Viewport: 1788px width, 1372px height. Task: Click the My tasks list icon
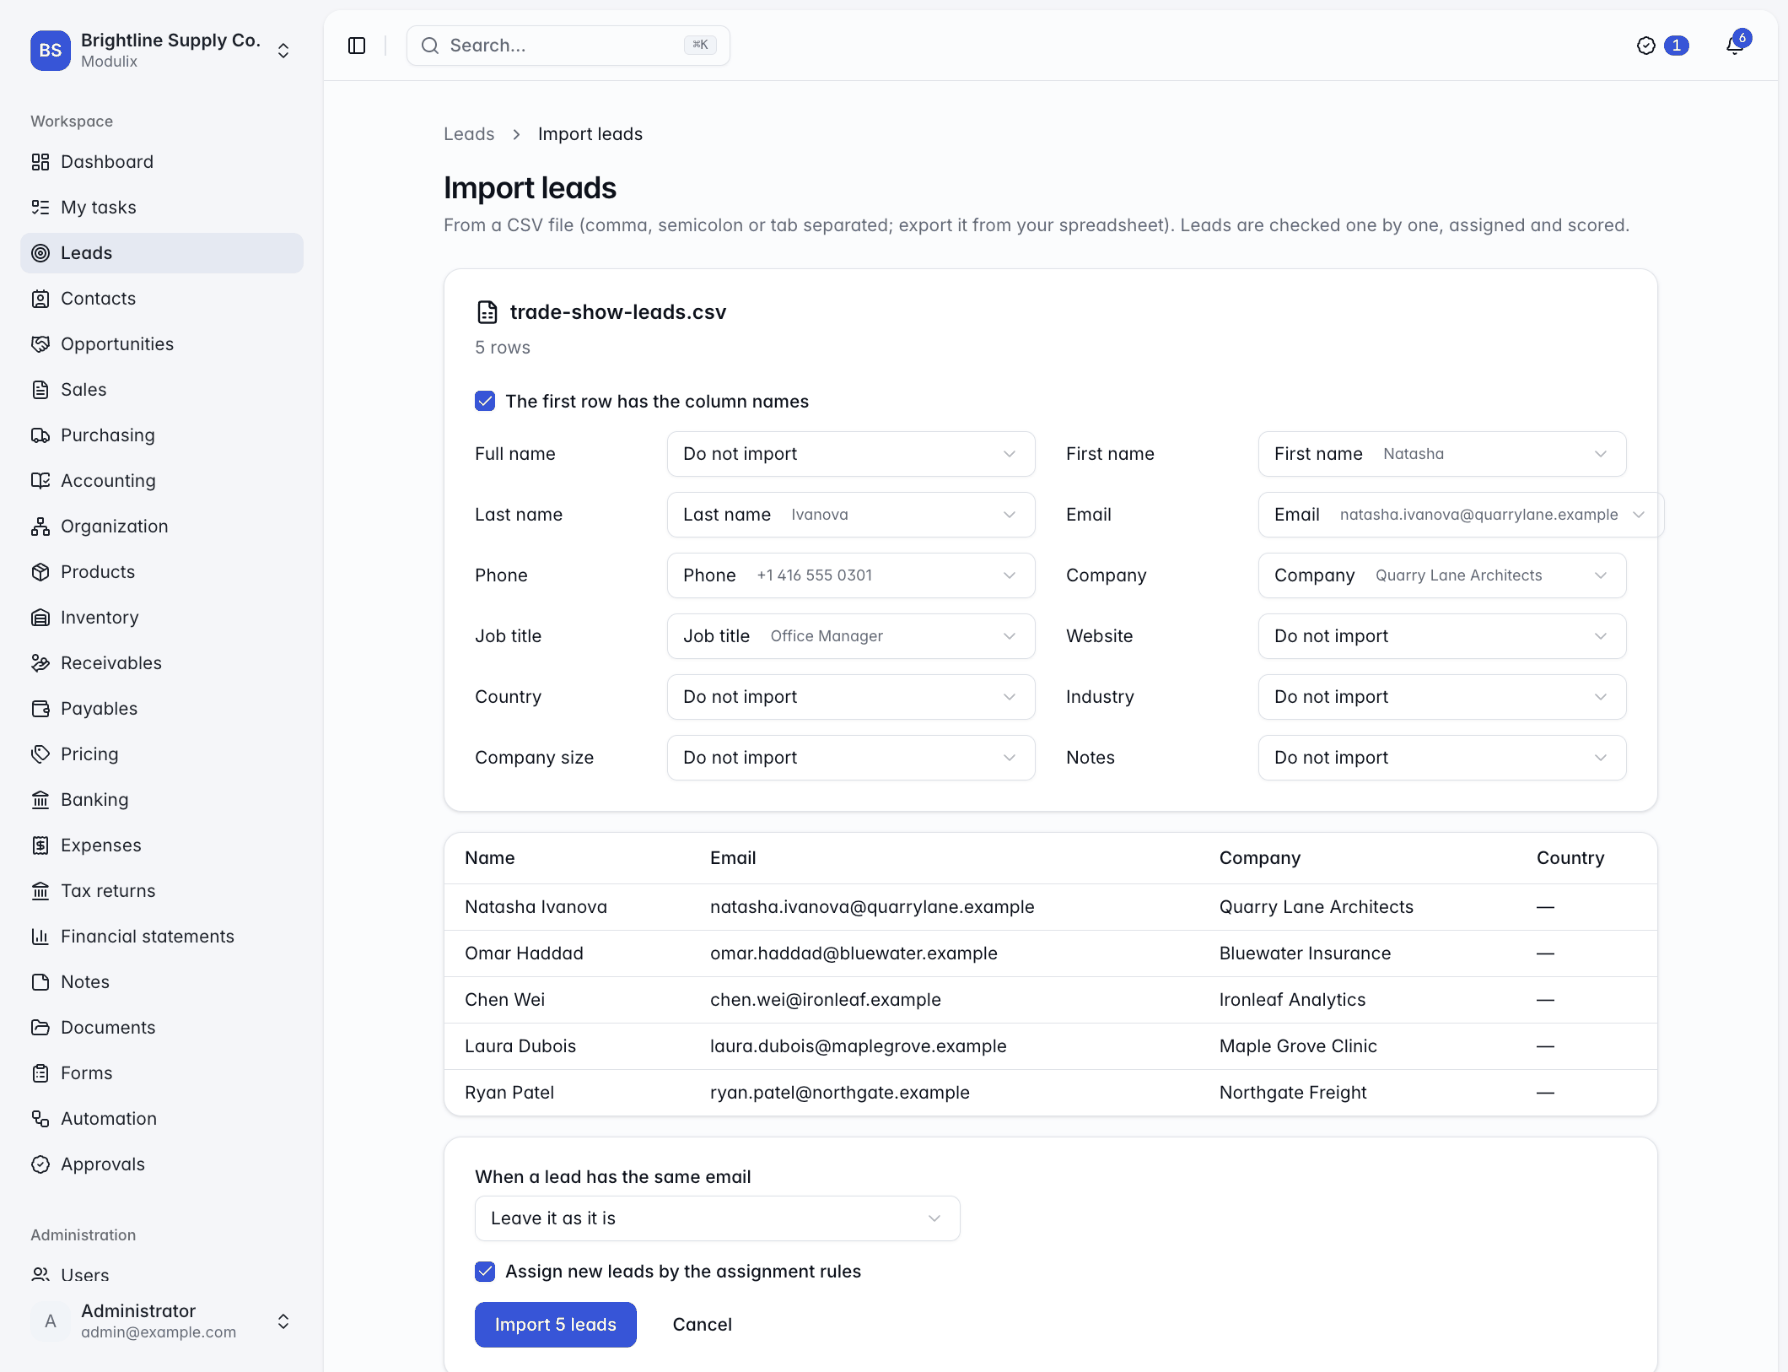(x=40, y=207)
